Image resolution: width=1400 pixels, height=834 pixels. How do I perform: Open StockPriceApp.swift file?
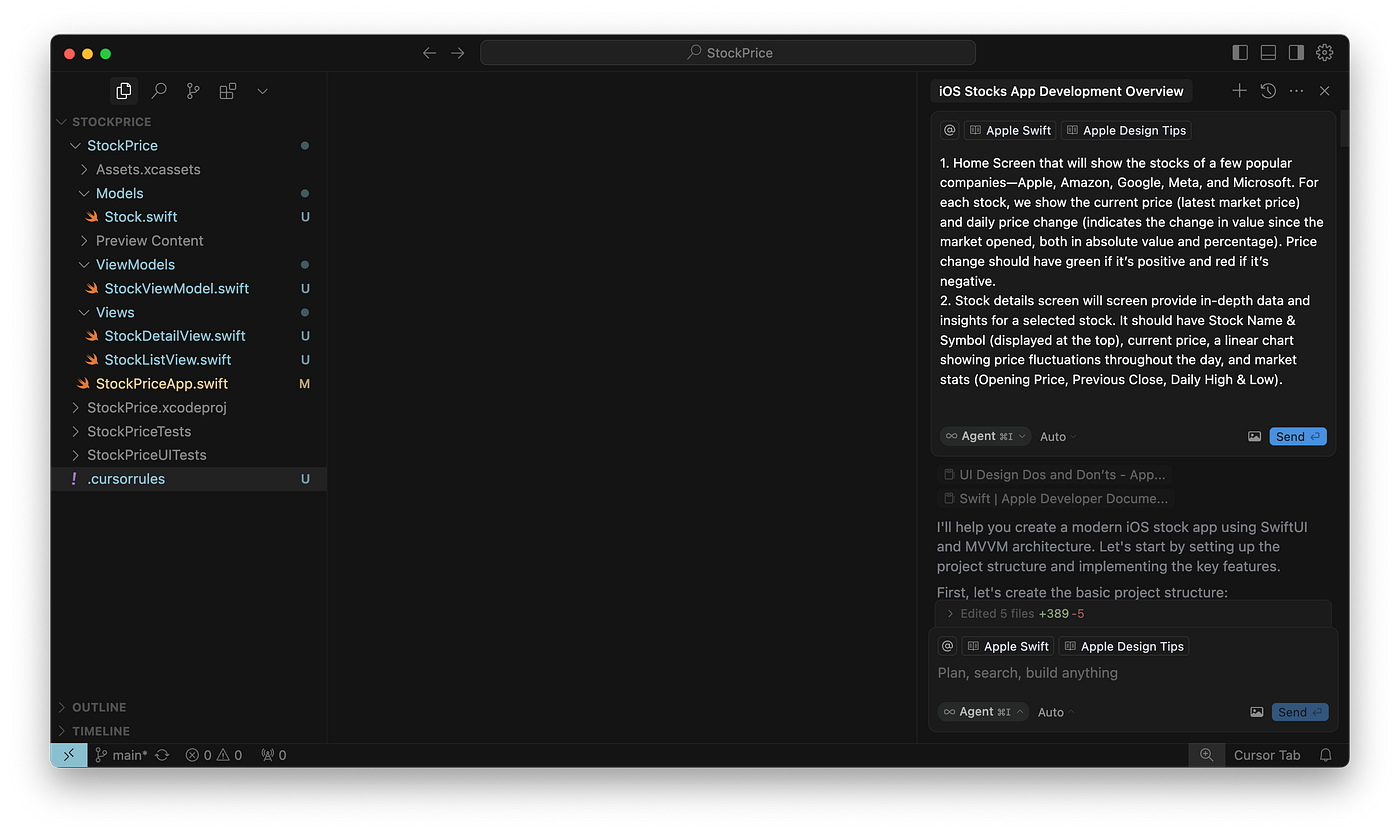(188, 384)
